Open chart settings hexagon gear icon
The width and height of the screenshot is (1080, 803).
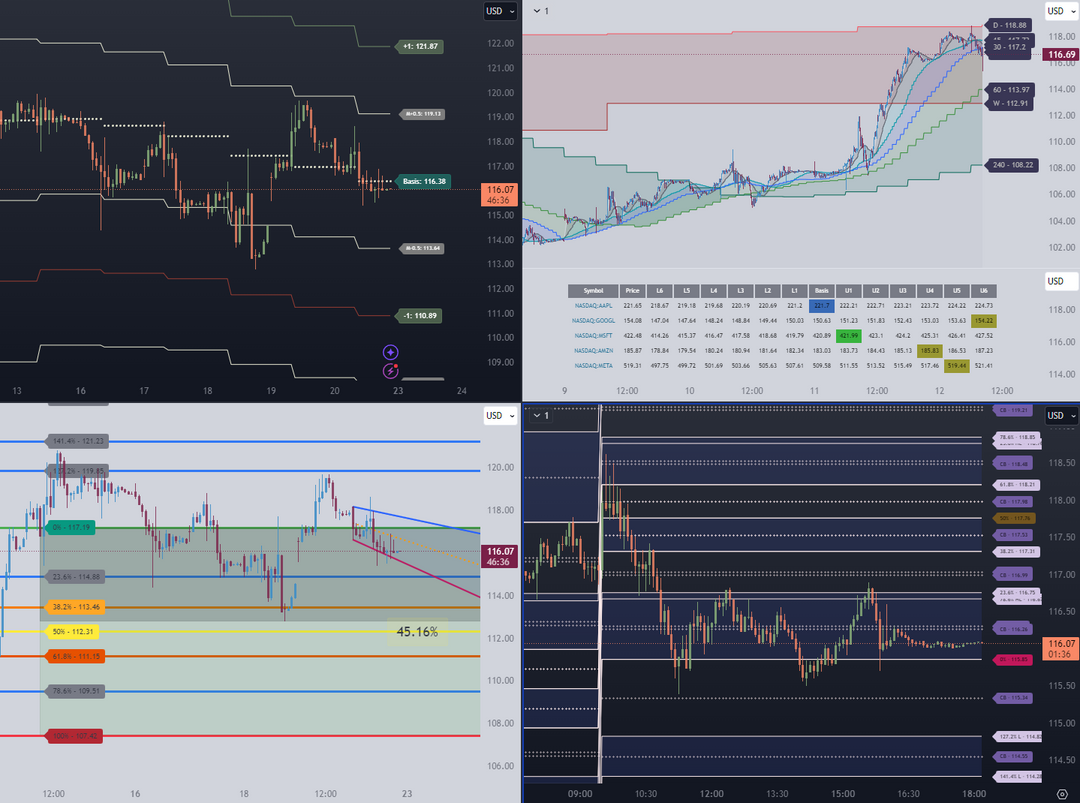(x=1061, y=794)
